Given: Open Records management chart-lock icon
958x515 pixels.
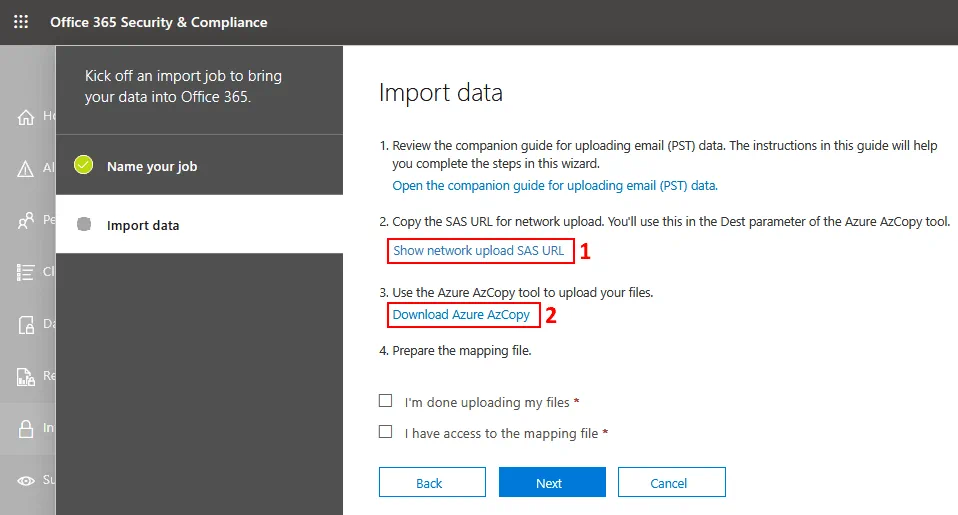Looking at the screenshot, I should (27, 376).
